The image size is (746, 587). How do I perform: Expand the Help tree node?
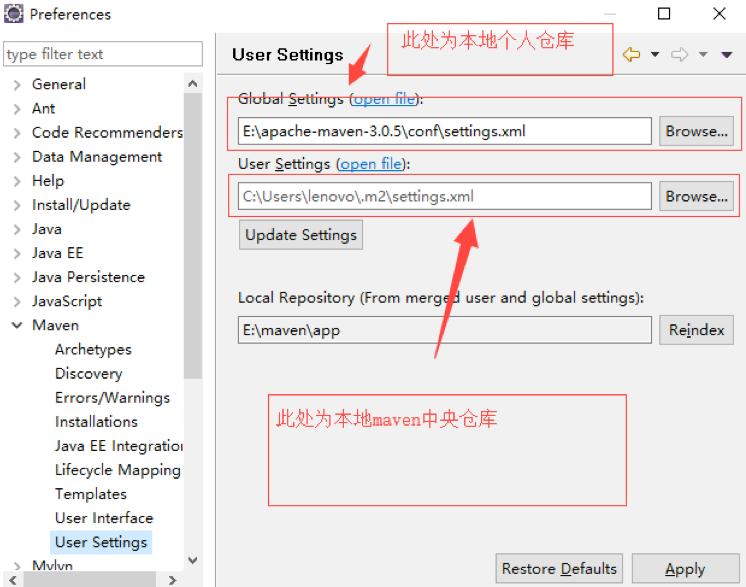click(x=17, y=181)
